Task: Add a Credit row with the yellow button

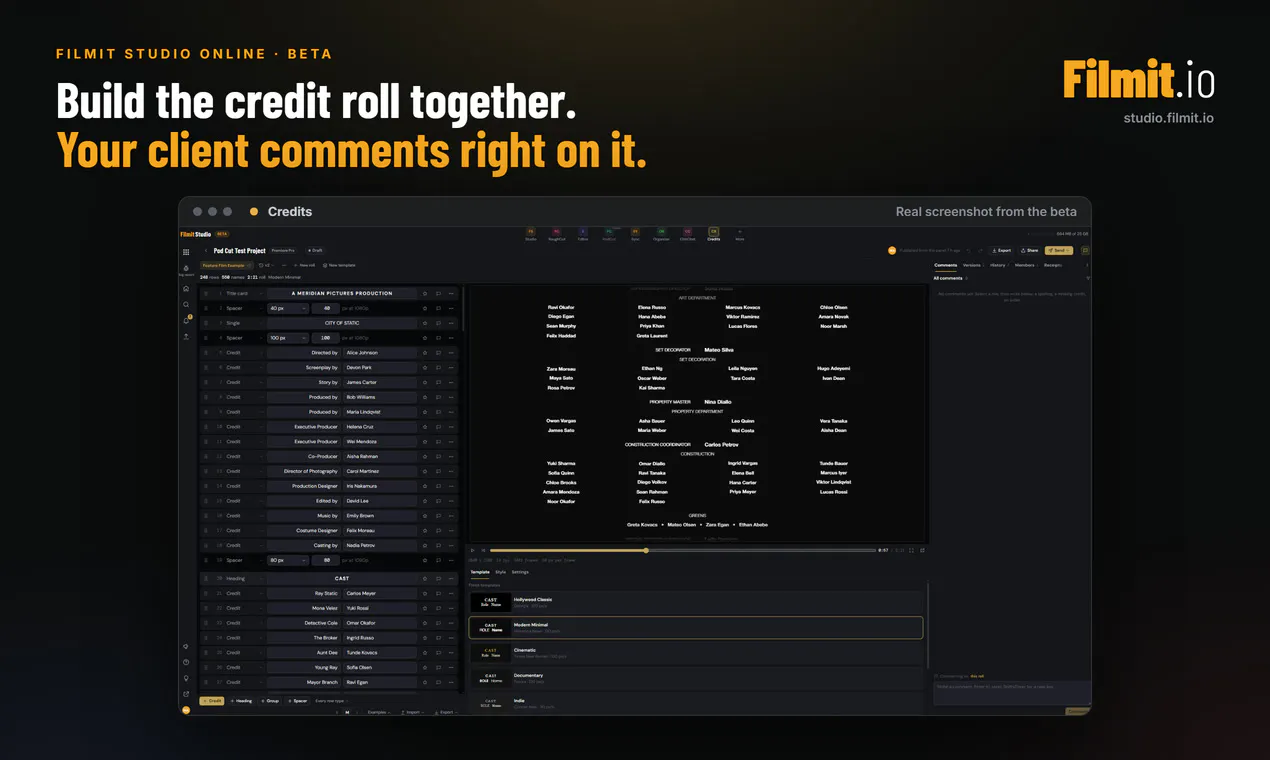Action: 212,701
